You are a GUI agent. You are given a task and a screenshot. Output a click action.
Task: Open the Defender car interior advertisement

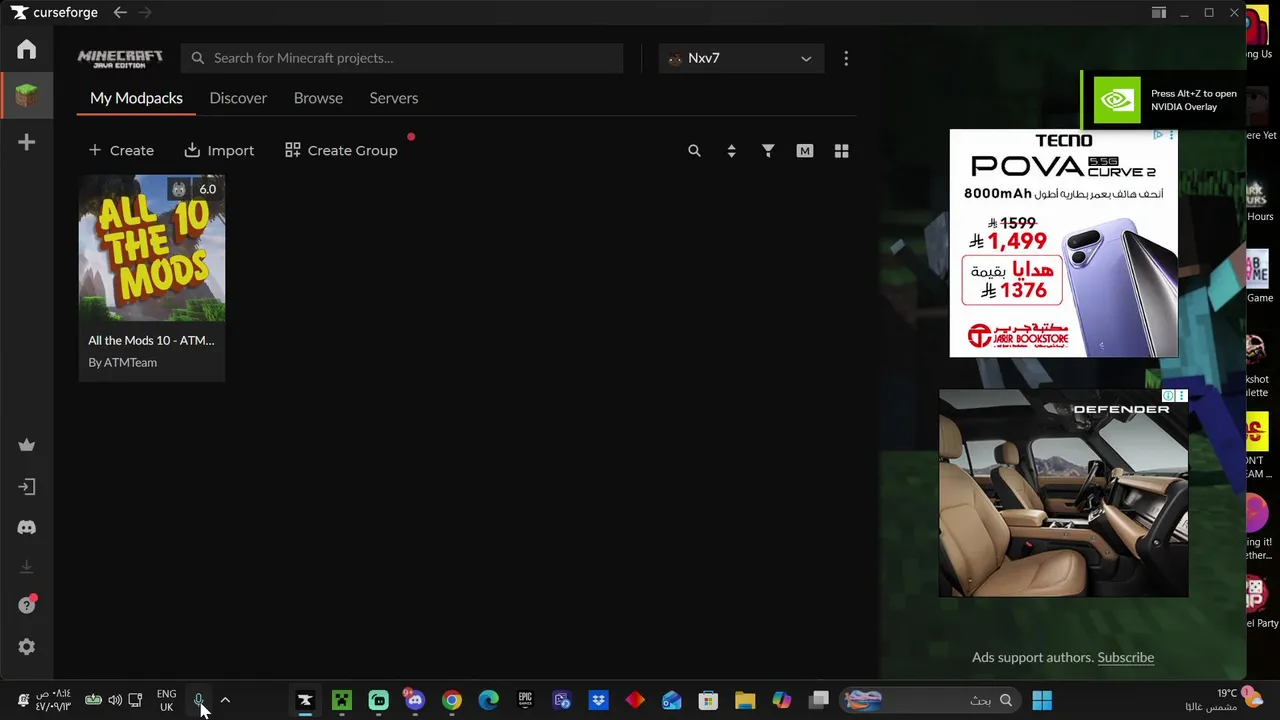click(1064, 493)
